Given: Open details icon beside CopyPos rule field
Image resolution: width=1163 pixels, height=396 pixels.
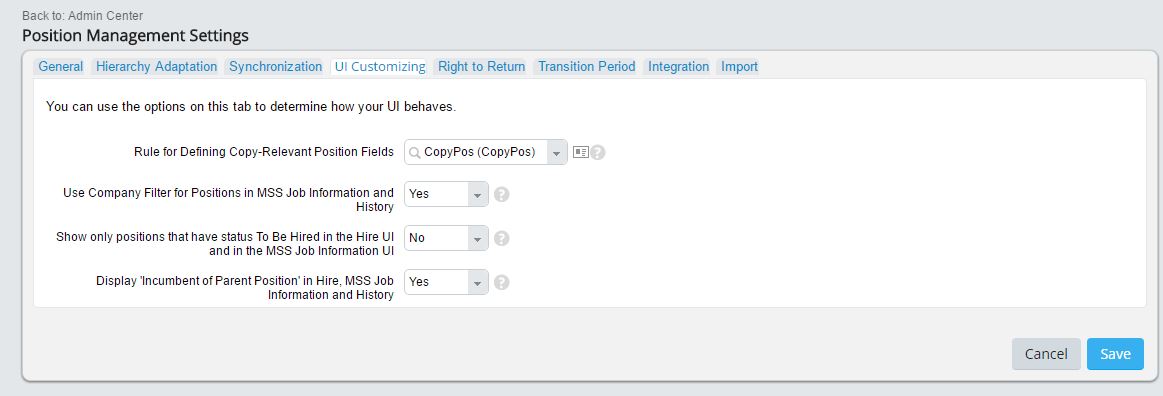Looking at the screenshot, I should click(x=581, y=152).
